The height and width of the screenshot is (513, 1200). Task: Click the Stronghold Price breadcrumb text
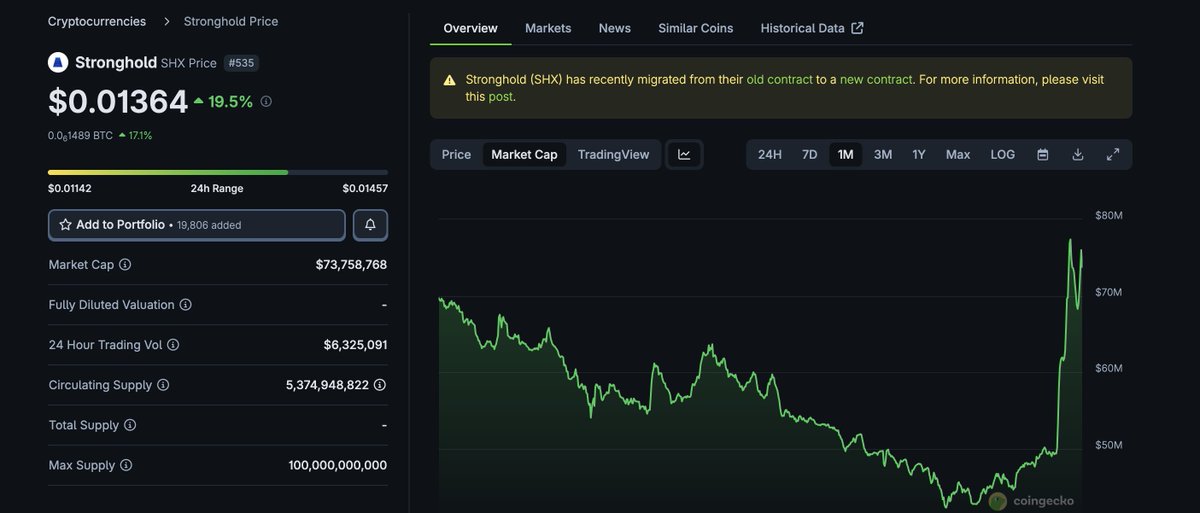tap(231, 21)
